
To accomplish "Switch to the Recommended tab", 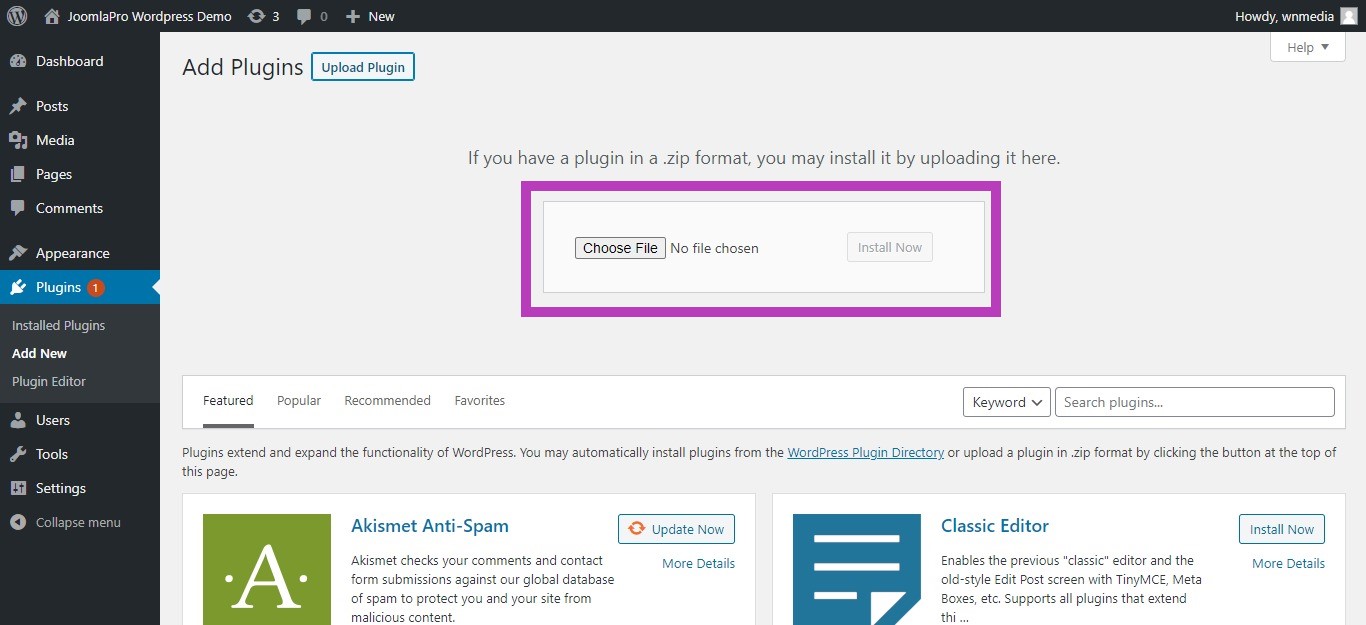I will tap(387, 400).
